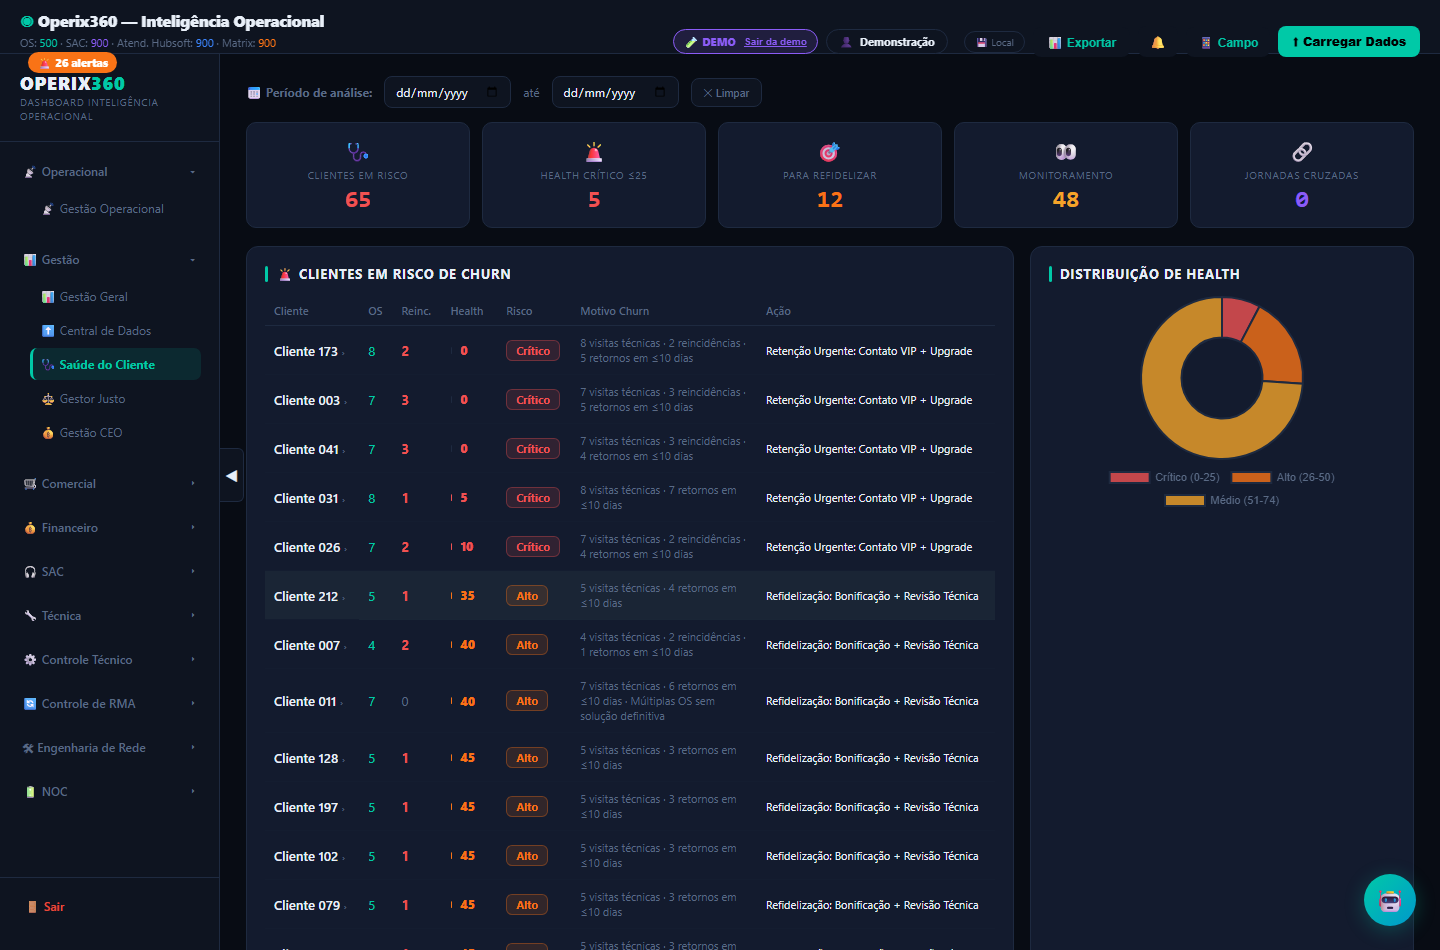Screen dimensions: 1440x950
Task: Click the target icon on Para Refidelizar card
Action: click(x=830, y=152)
